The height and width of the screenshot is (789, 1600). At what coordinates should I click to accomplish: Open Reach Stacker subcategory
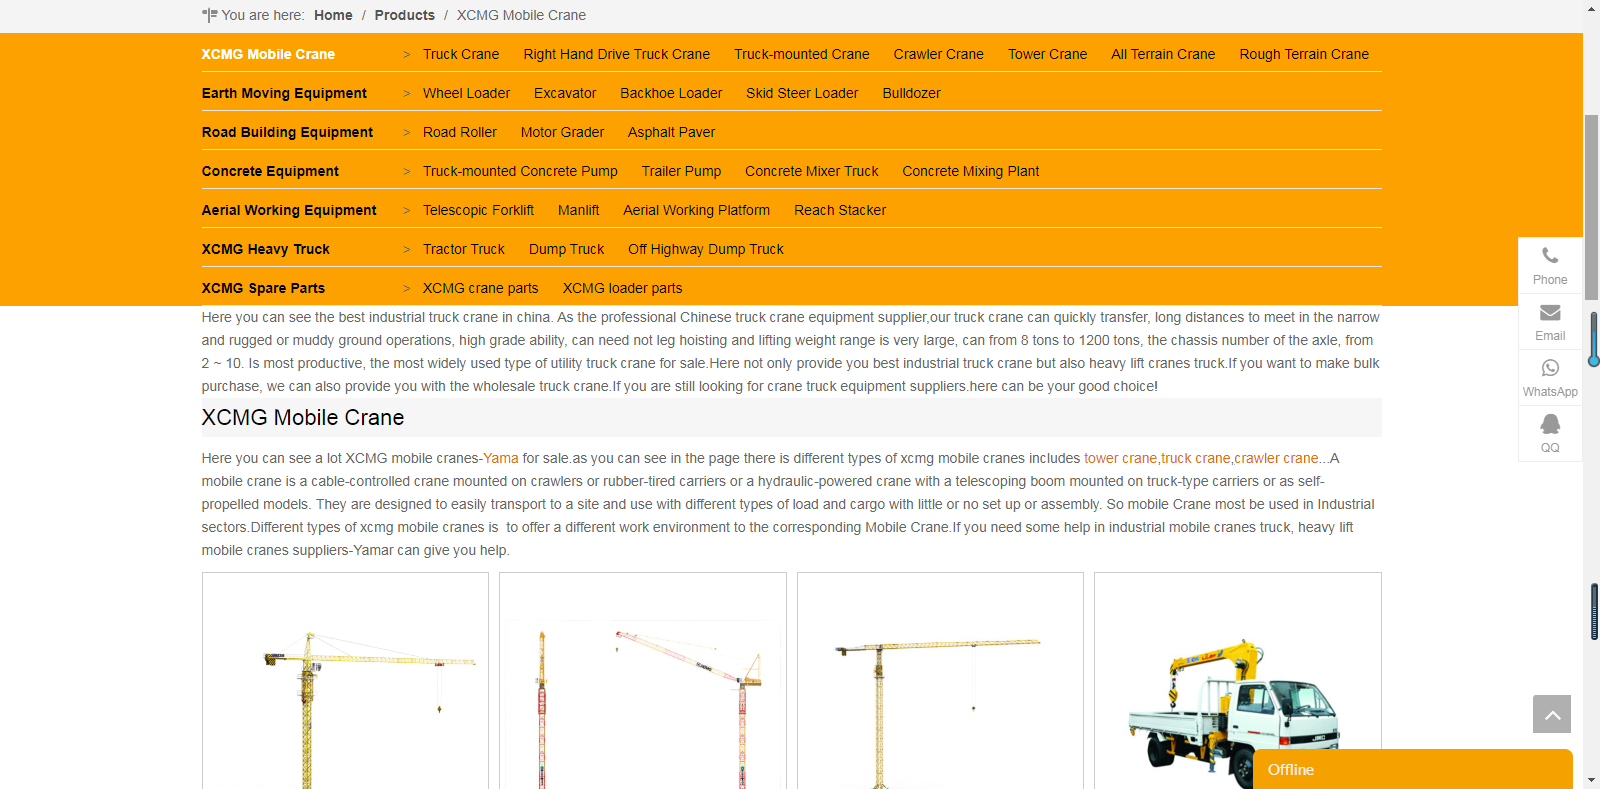point(840,210)
